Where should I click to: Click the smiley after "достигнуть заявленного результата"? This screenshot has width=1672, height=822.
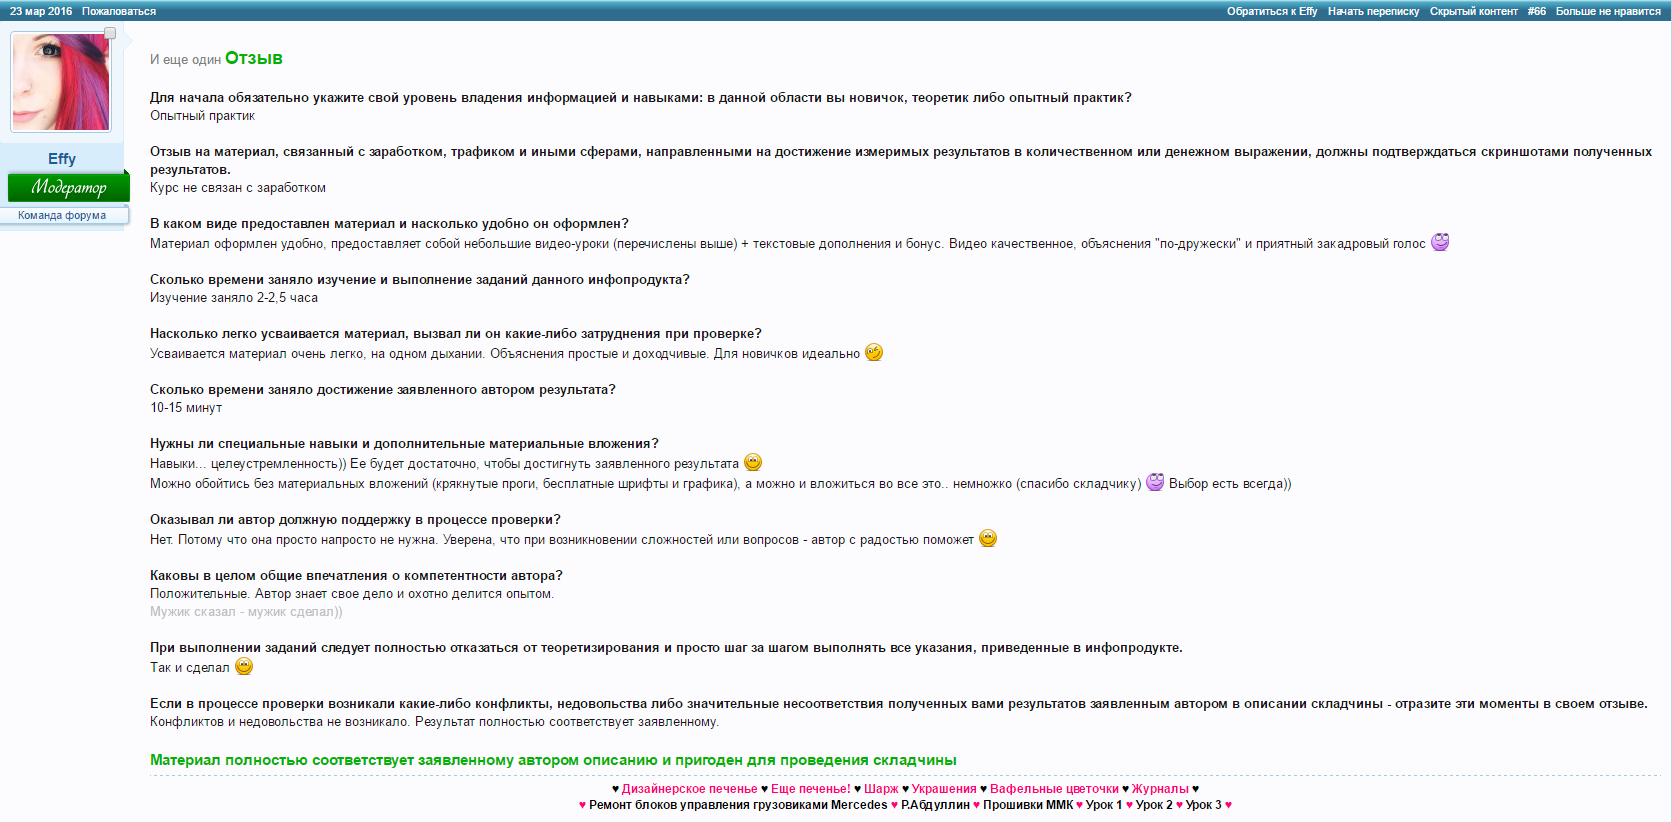pos(753,462)
